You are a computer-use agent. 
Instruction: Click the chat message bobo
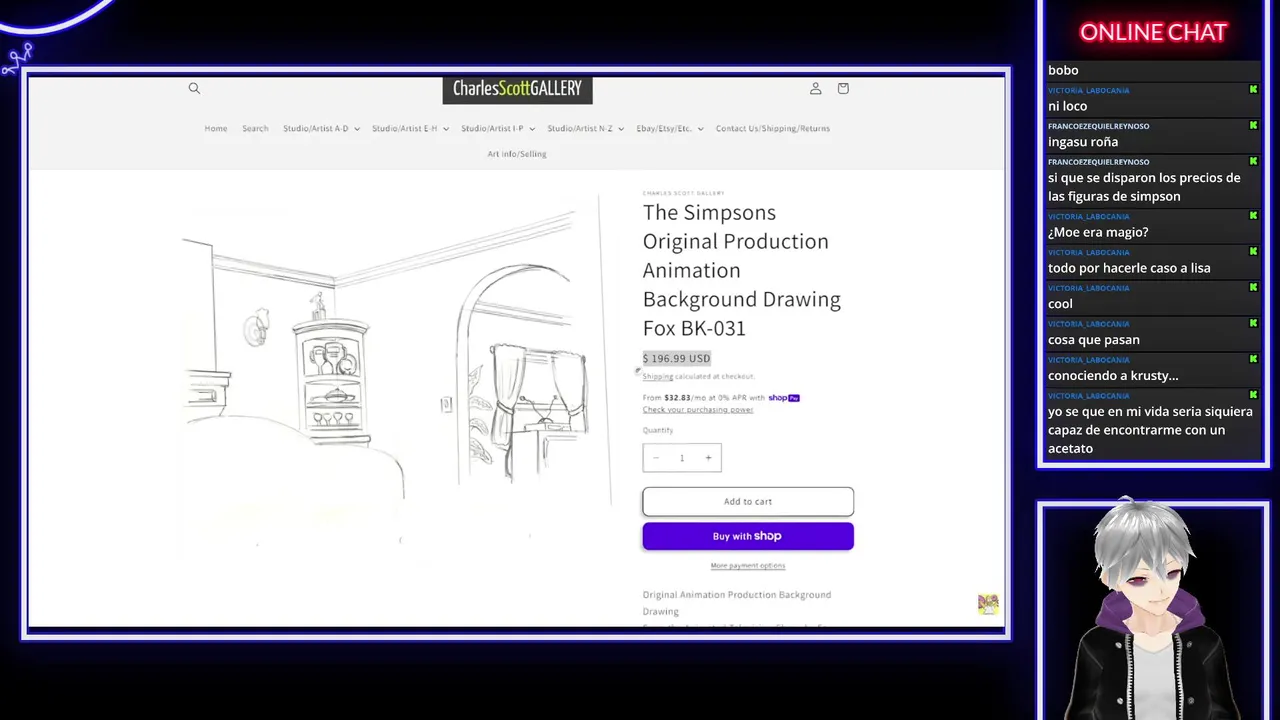[x=1063, y=70]
